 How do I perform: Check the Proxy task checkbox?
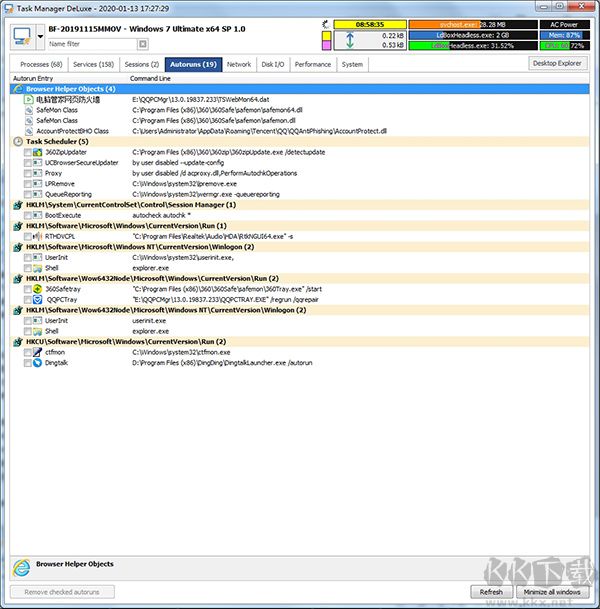[28, 173]
